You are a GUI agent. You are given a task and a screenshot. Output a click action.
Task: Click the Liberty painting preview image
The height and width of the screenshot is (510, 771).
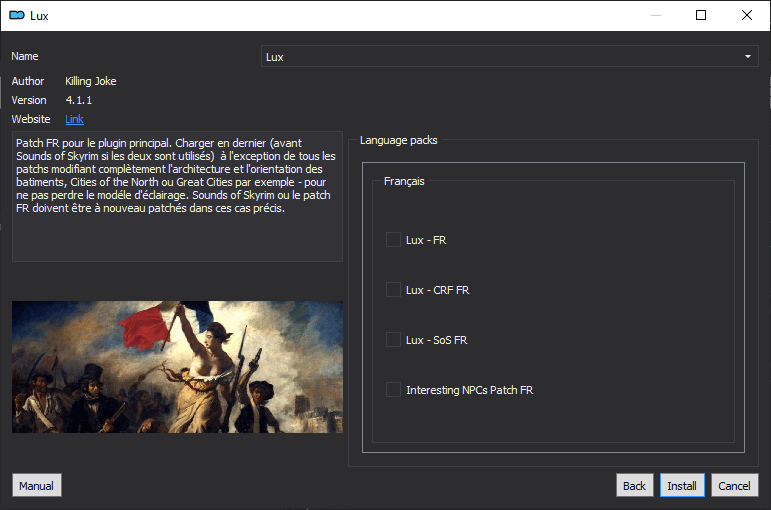178,367
